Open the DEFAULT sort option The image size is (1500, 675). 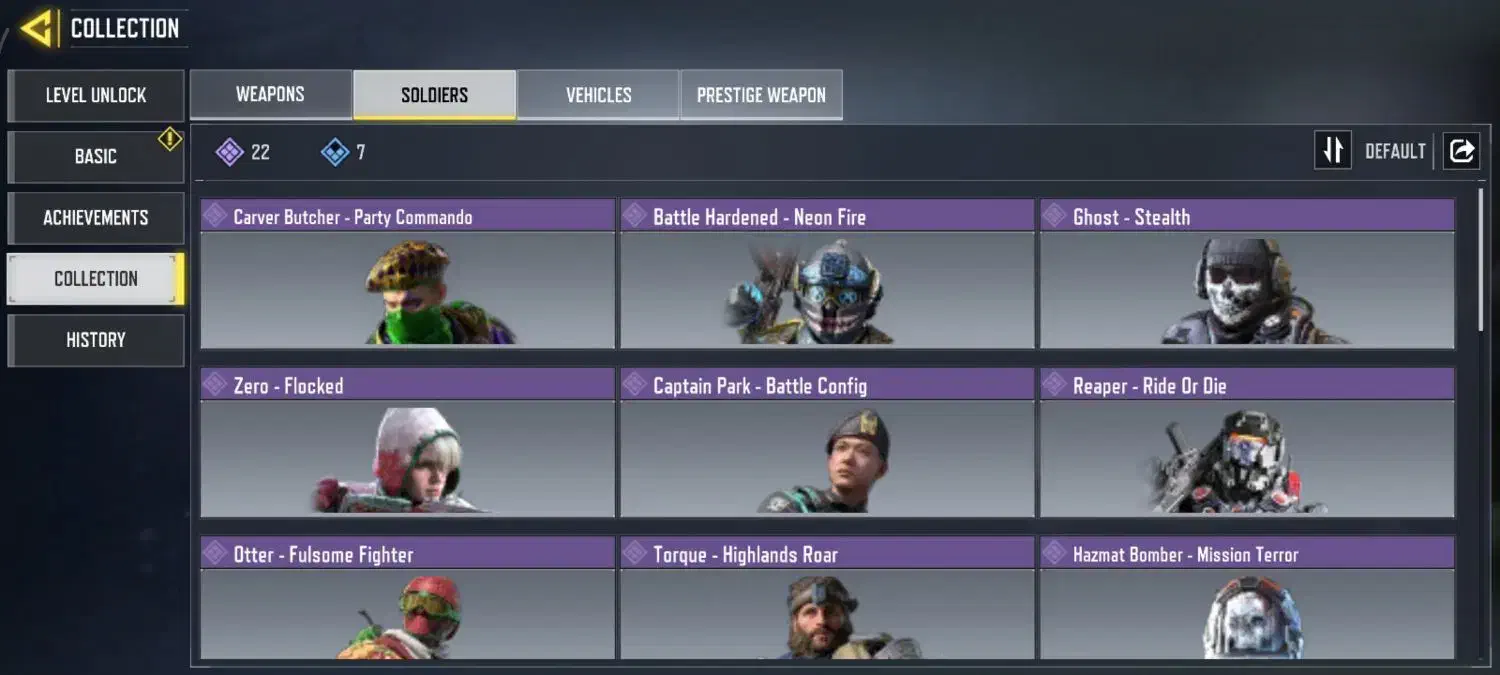(x=1395, y=152)
